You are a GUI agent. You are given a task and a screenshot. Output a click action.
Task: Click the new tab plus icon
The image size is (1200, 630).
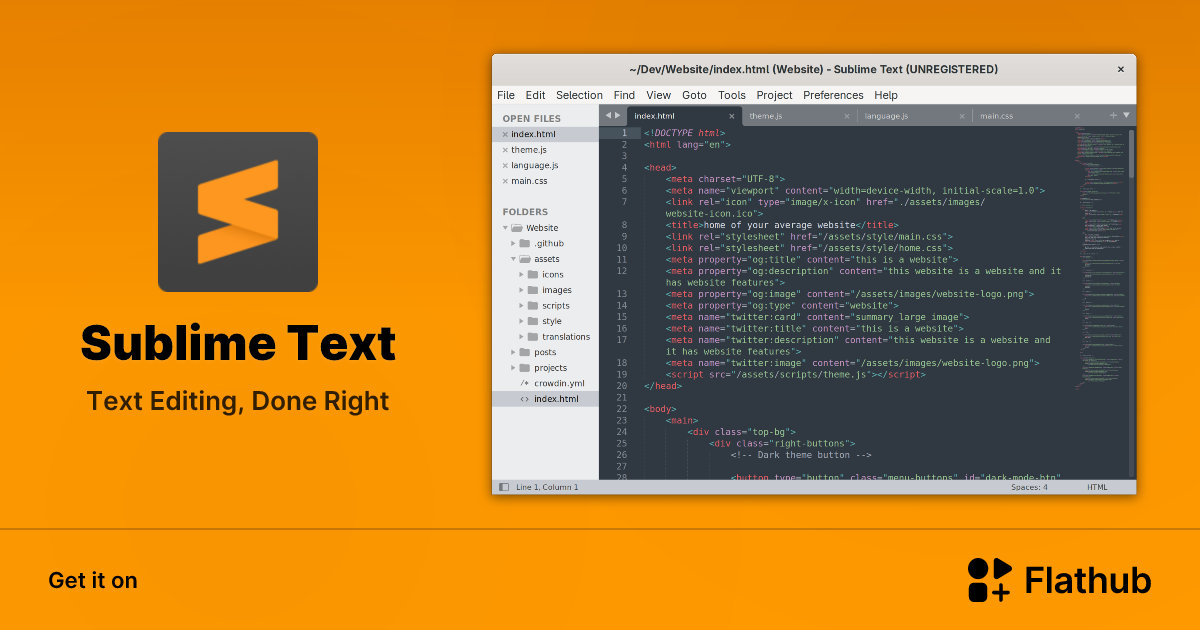point(1113,115)
